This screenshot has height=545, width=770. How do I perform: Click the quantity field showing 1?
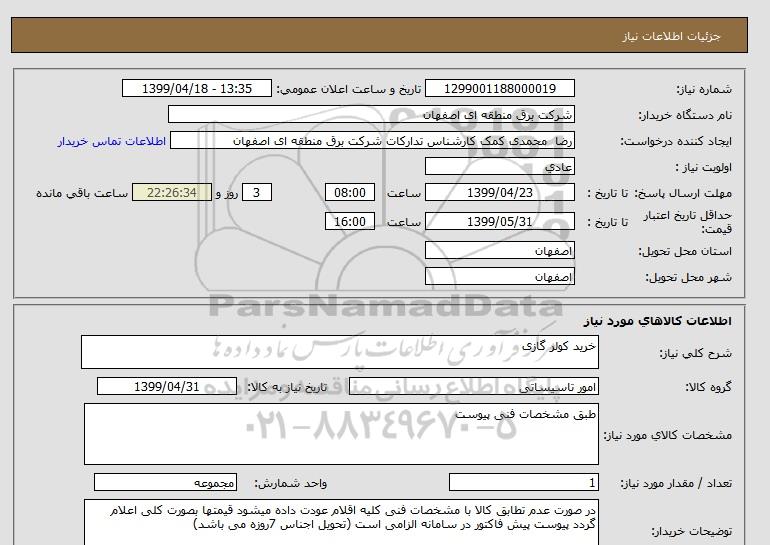[x=524, y=483]
